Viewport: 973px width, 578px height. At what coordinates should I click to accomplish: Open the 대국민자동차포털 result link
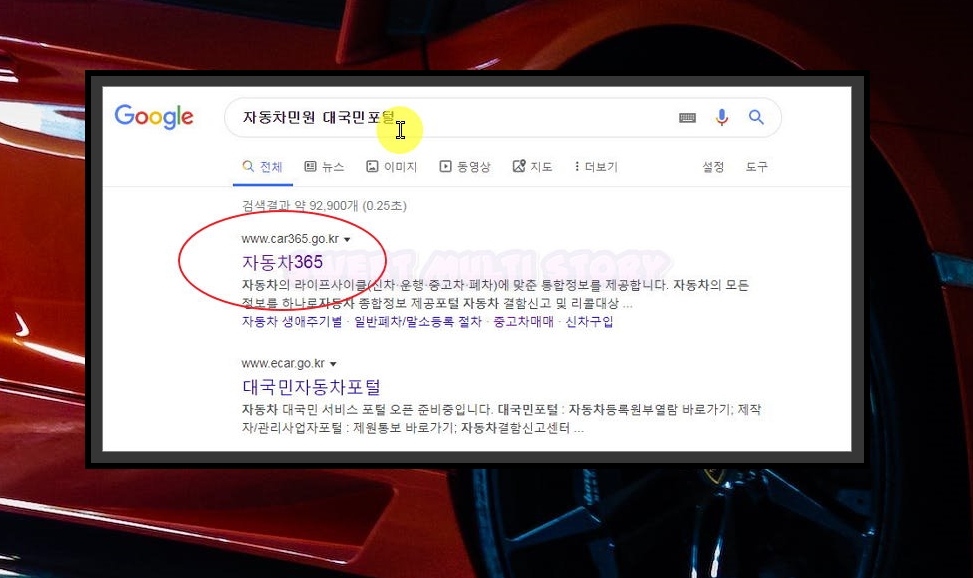(311, 387)
